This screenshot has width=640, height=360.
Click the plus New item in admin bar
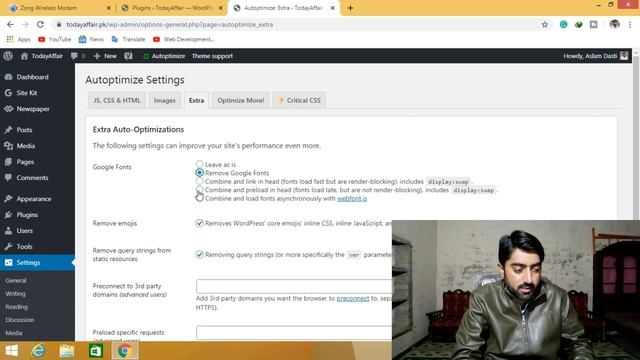click(x=105, y=56)
